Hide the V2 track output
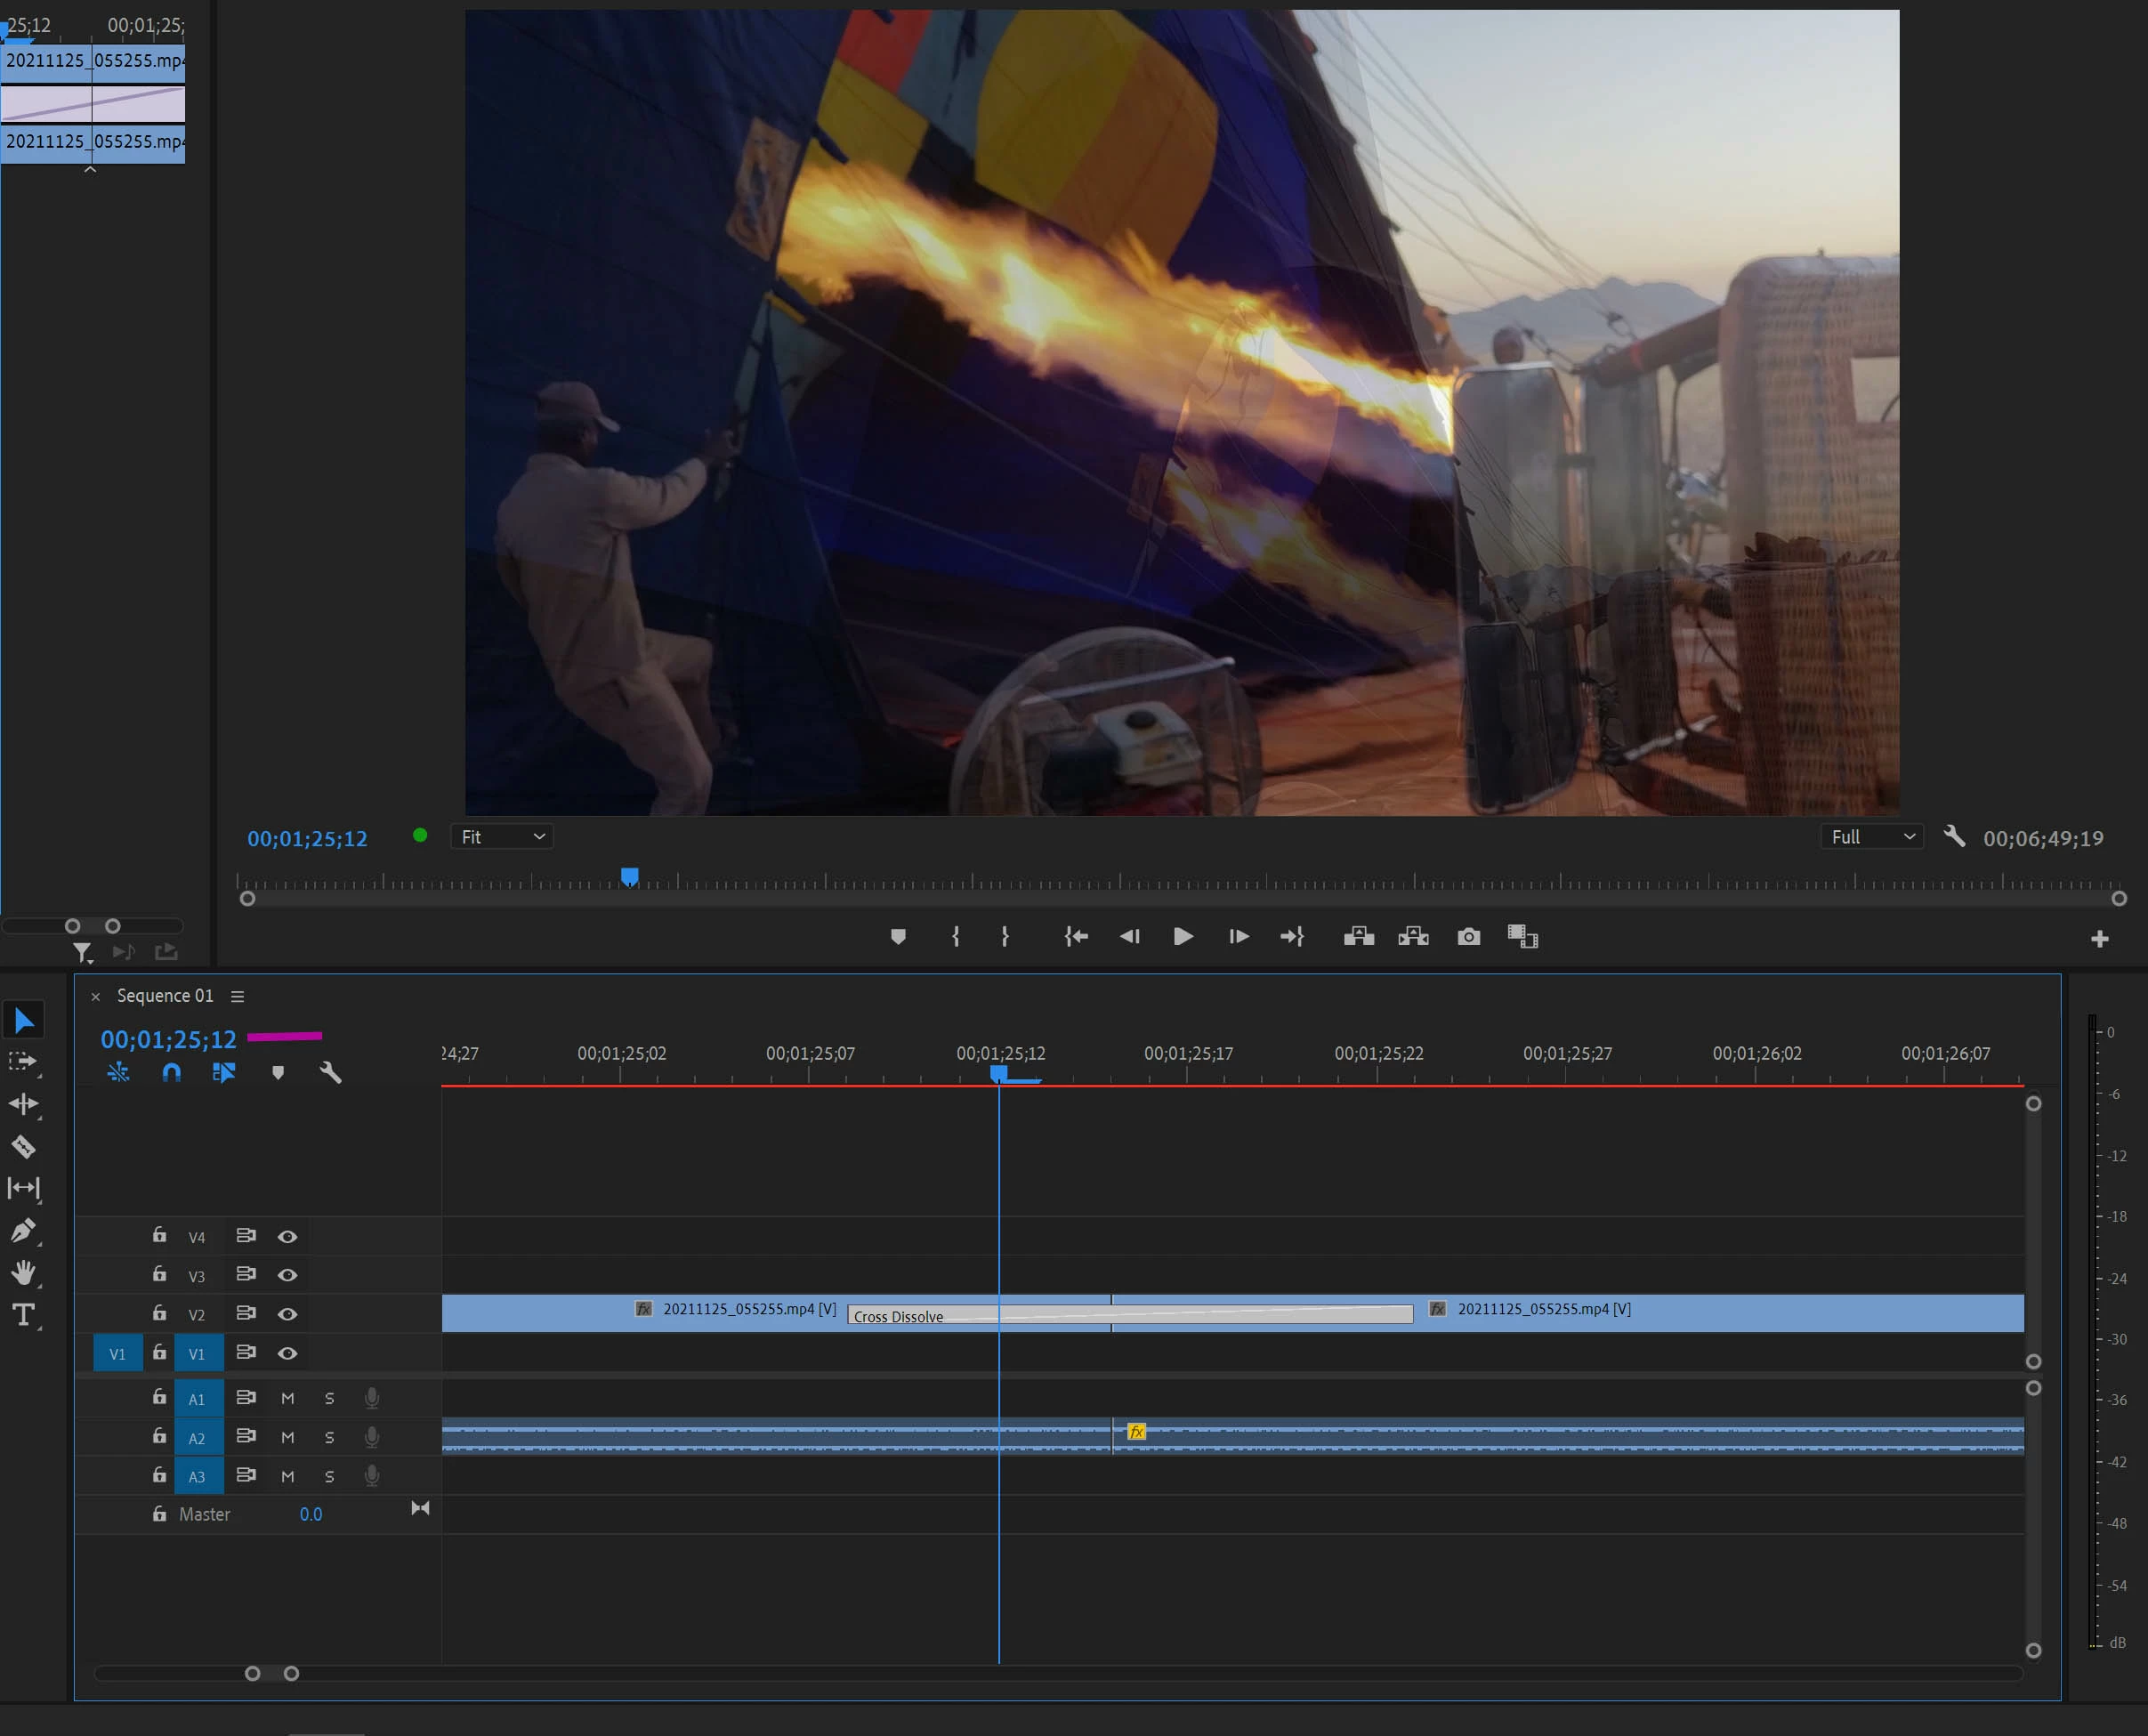2148x1736 pixels. (x=287, y=1314)
